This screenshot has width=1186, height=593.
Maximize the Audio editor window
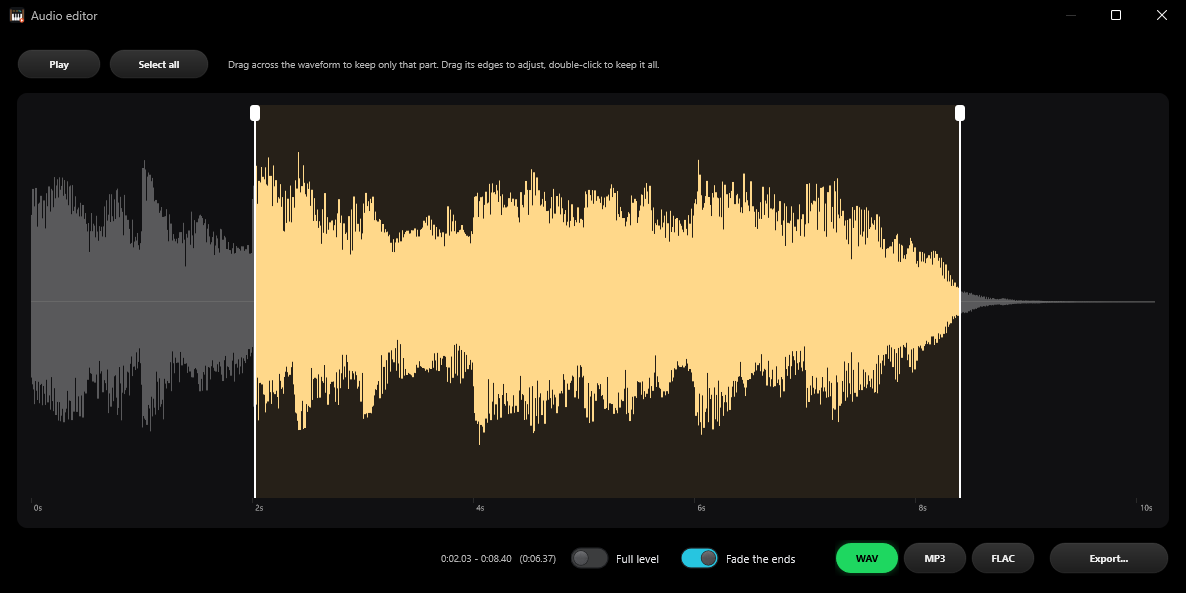point(1116,15)
